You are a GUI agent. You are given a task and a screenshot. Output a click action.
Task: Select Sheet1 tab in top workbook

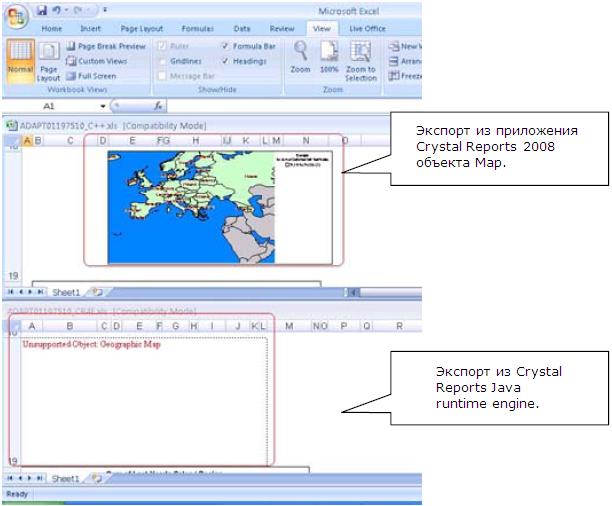tap(66, 292)
